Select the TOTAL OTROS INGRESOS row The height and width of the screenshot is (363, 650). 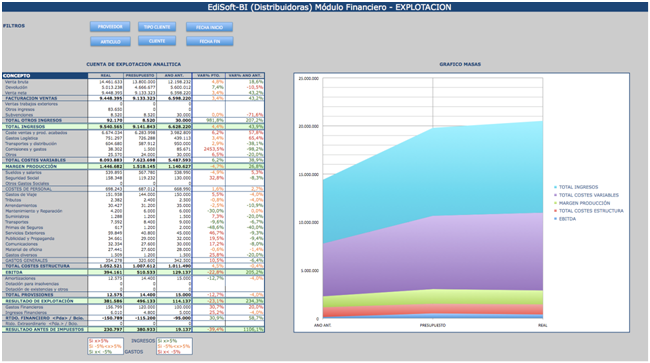tap(133, 120)
